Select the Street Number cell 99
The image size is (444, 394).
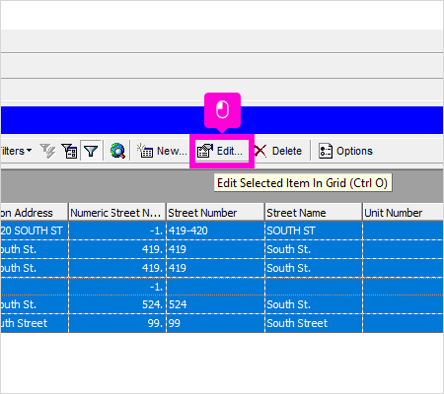215,323
